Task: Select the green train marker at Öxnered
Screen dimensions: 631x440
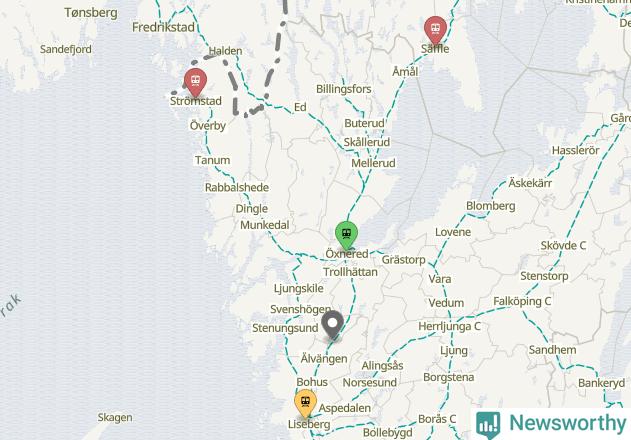Action: point(346,235)
